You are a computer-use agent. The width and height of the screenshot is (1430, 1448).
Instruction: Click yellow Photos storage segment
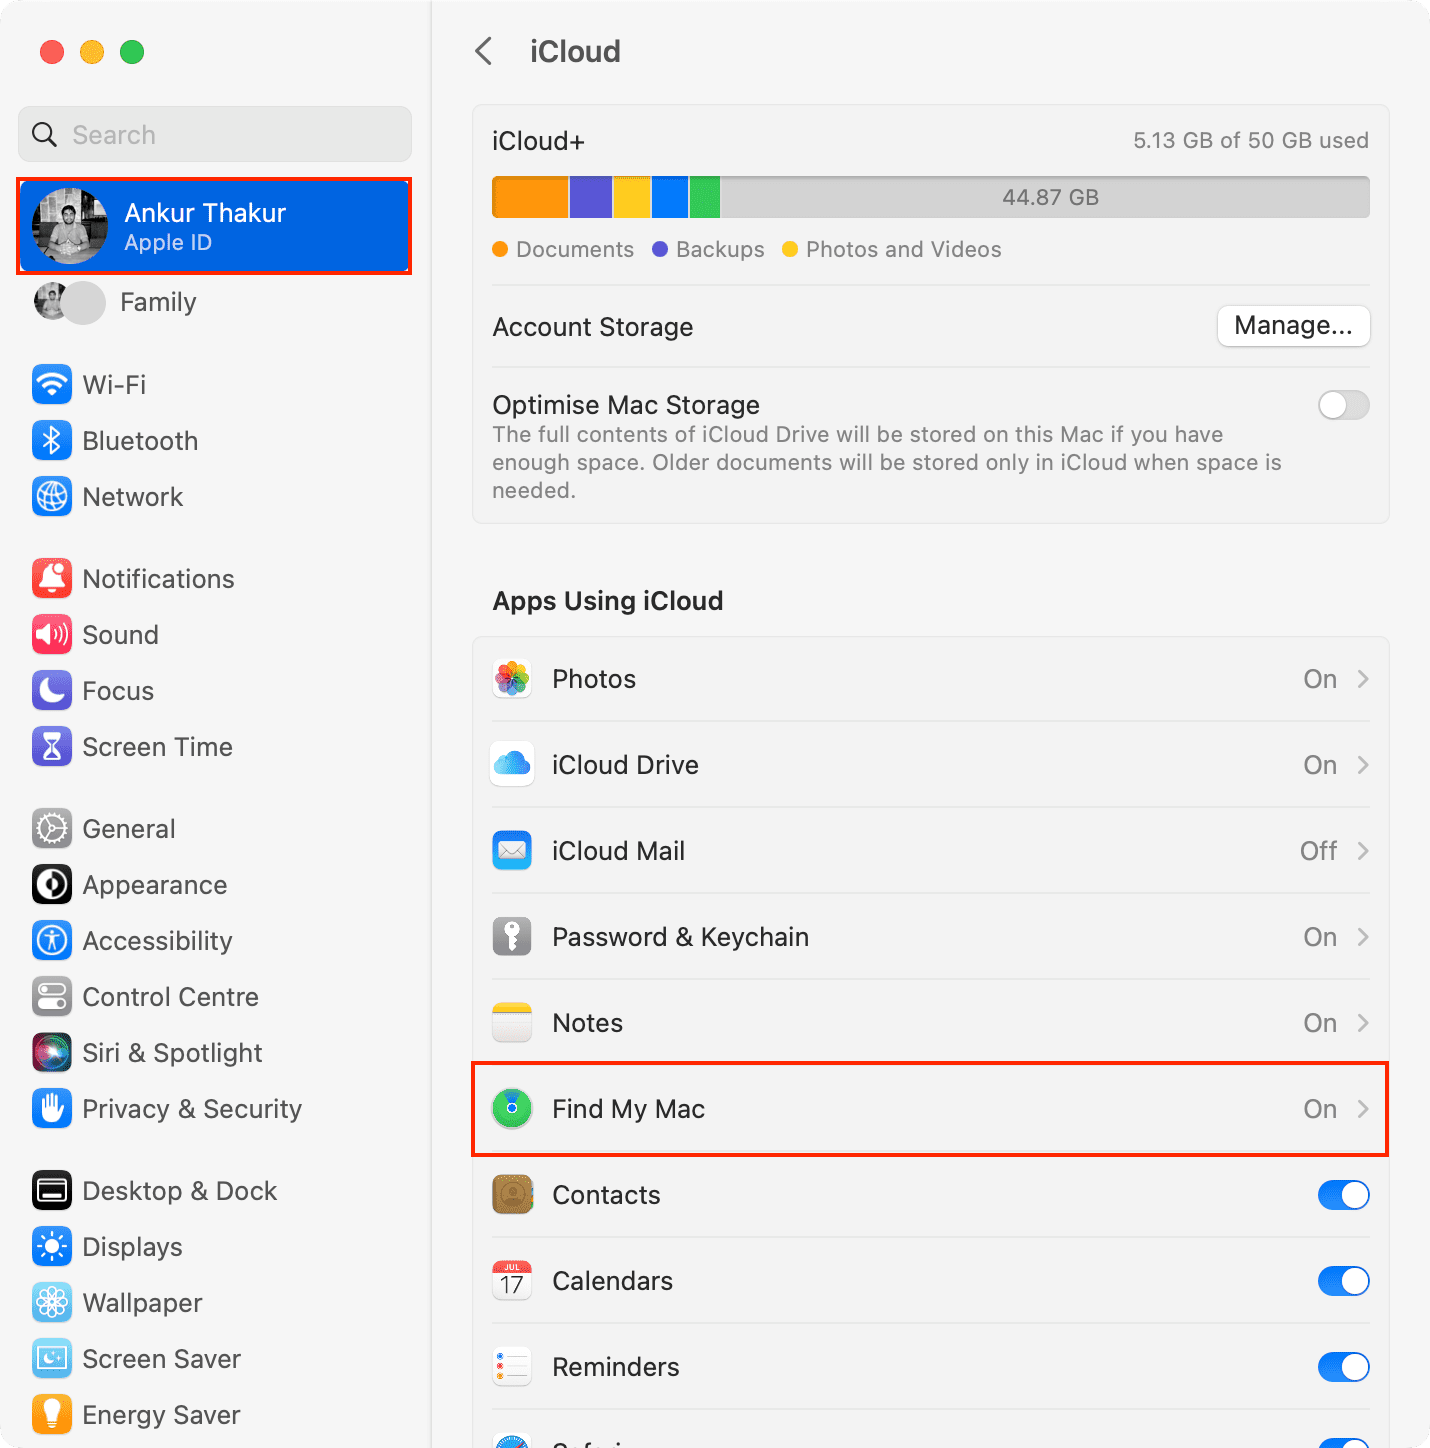632,197
